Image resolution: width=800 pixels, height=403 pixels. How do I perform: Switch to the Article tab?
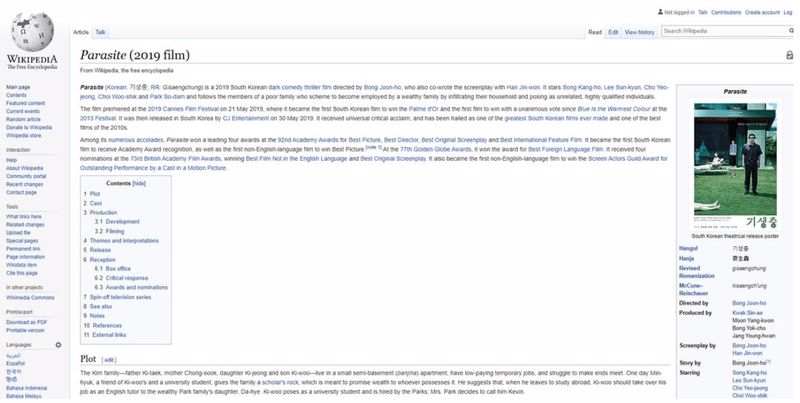point(81,32)
